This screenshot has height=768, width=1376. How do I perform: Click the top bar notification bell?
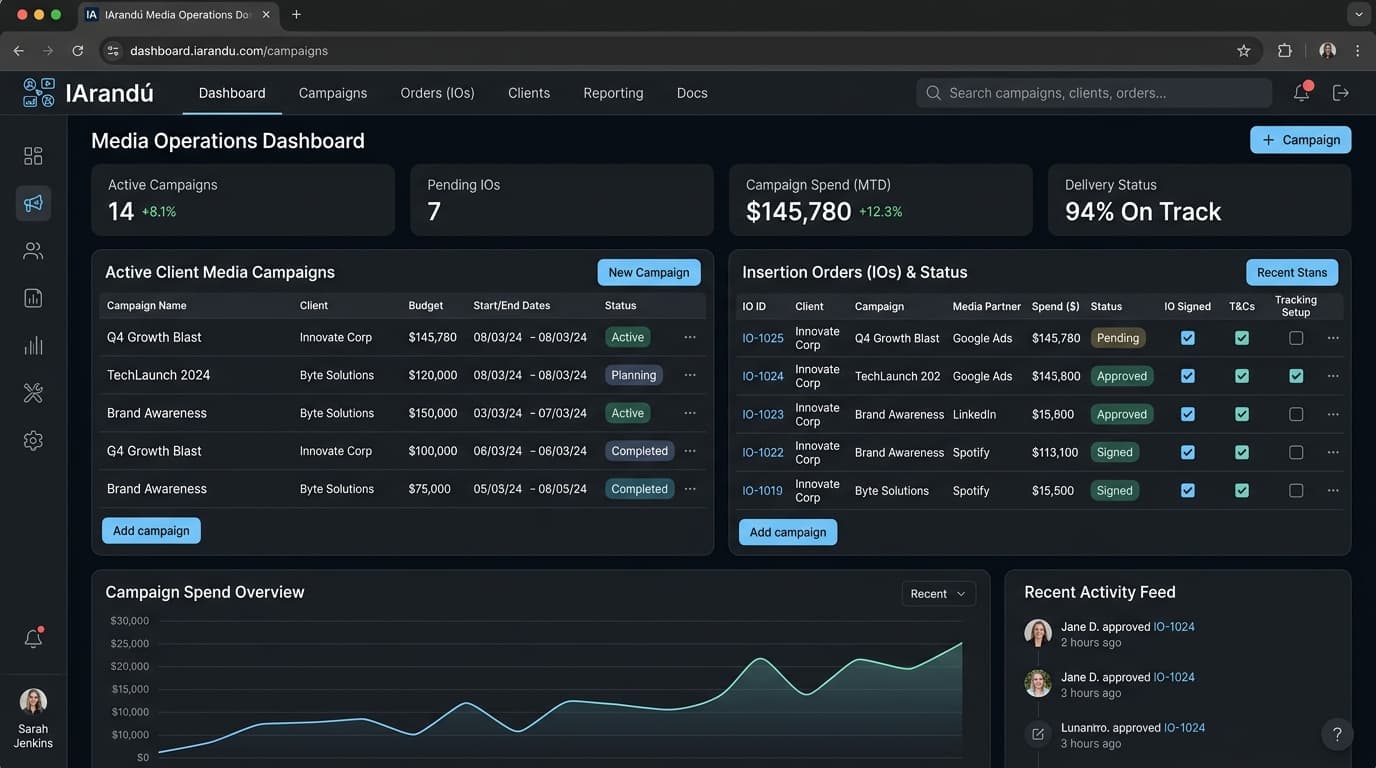click(x=1301, y=92)
